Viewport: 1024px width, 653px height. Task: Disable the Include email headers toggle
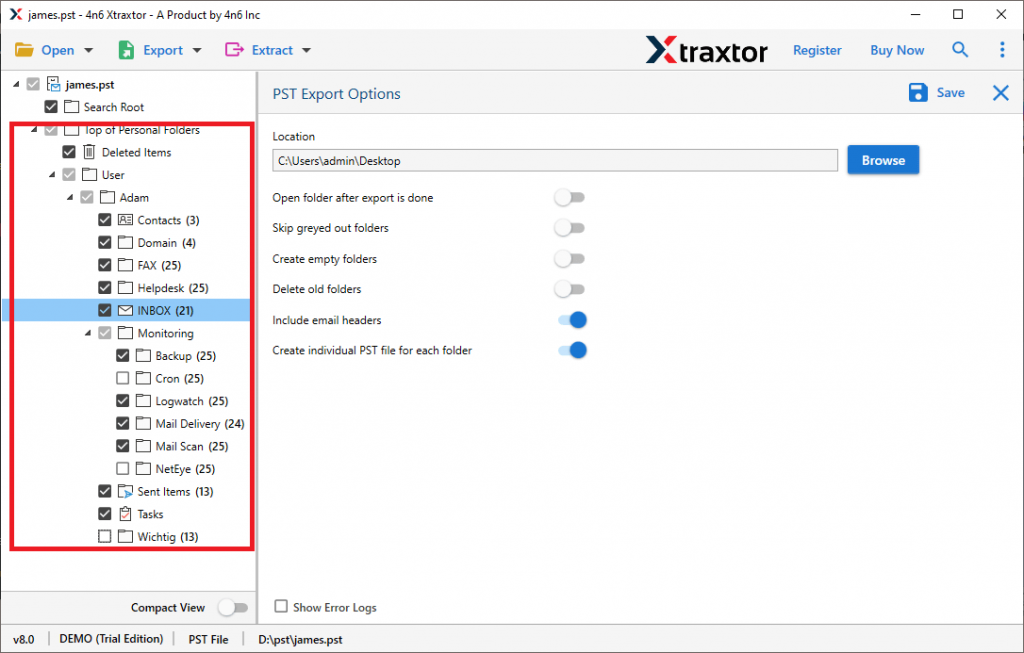(570, 320)
